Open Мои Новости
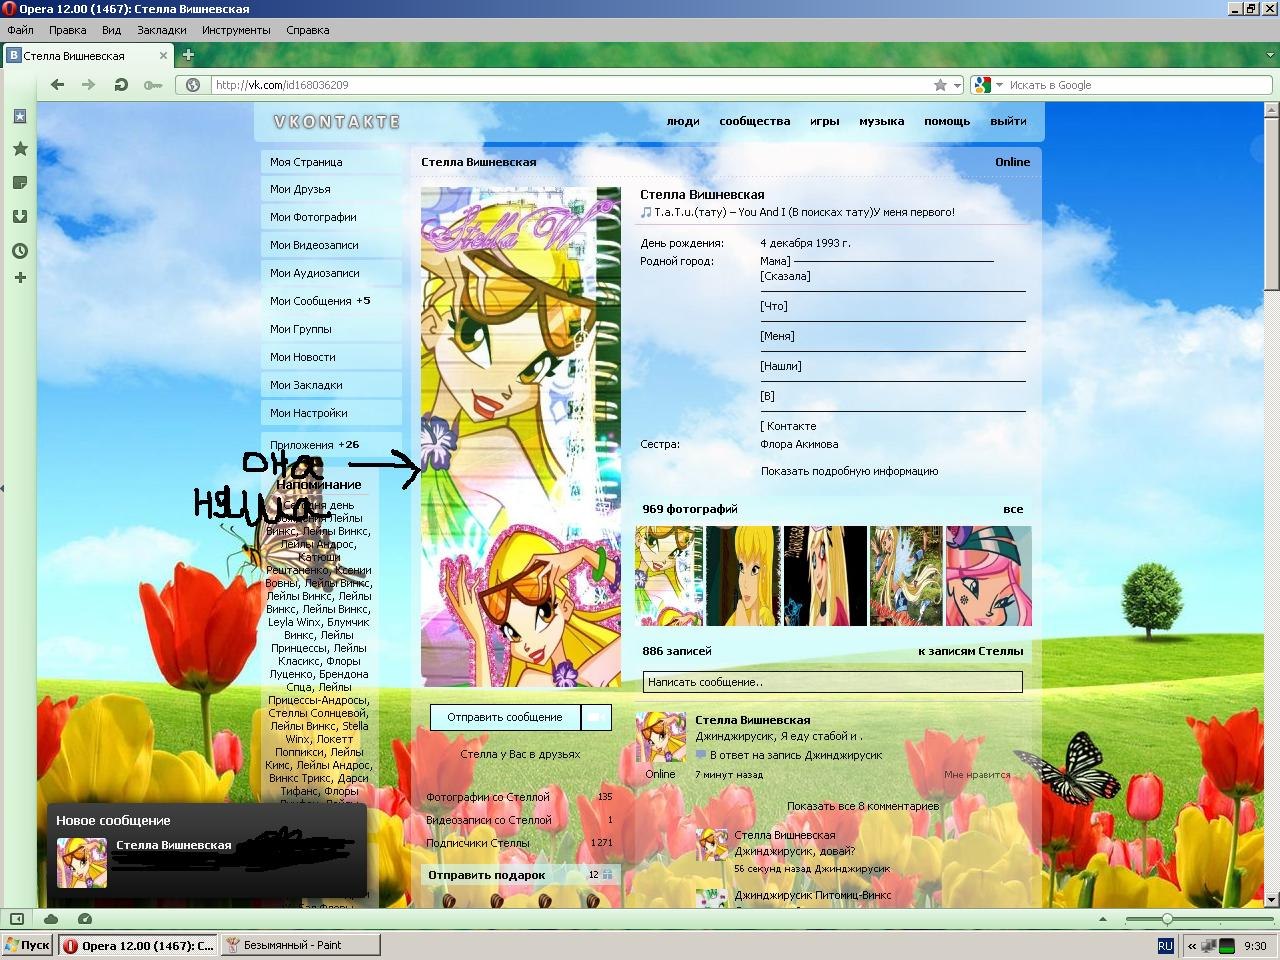The image size is (1280, 960). coord(332,357)
